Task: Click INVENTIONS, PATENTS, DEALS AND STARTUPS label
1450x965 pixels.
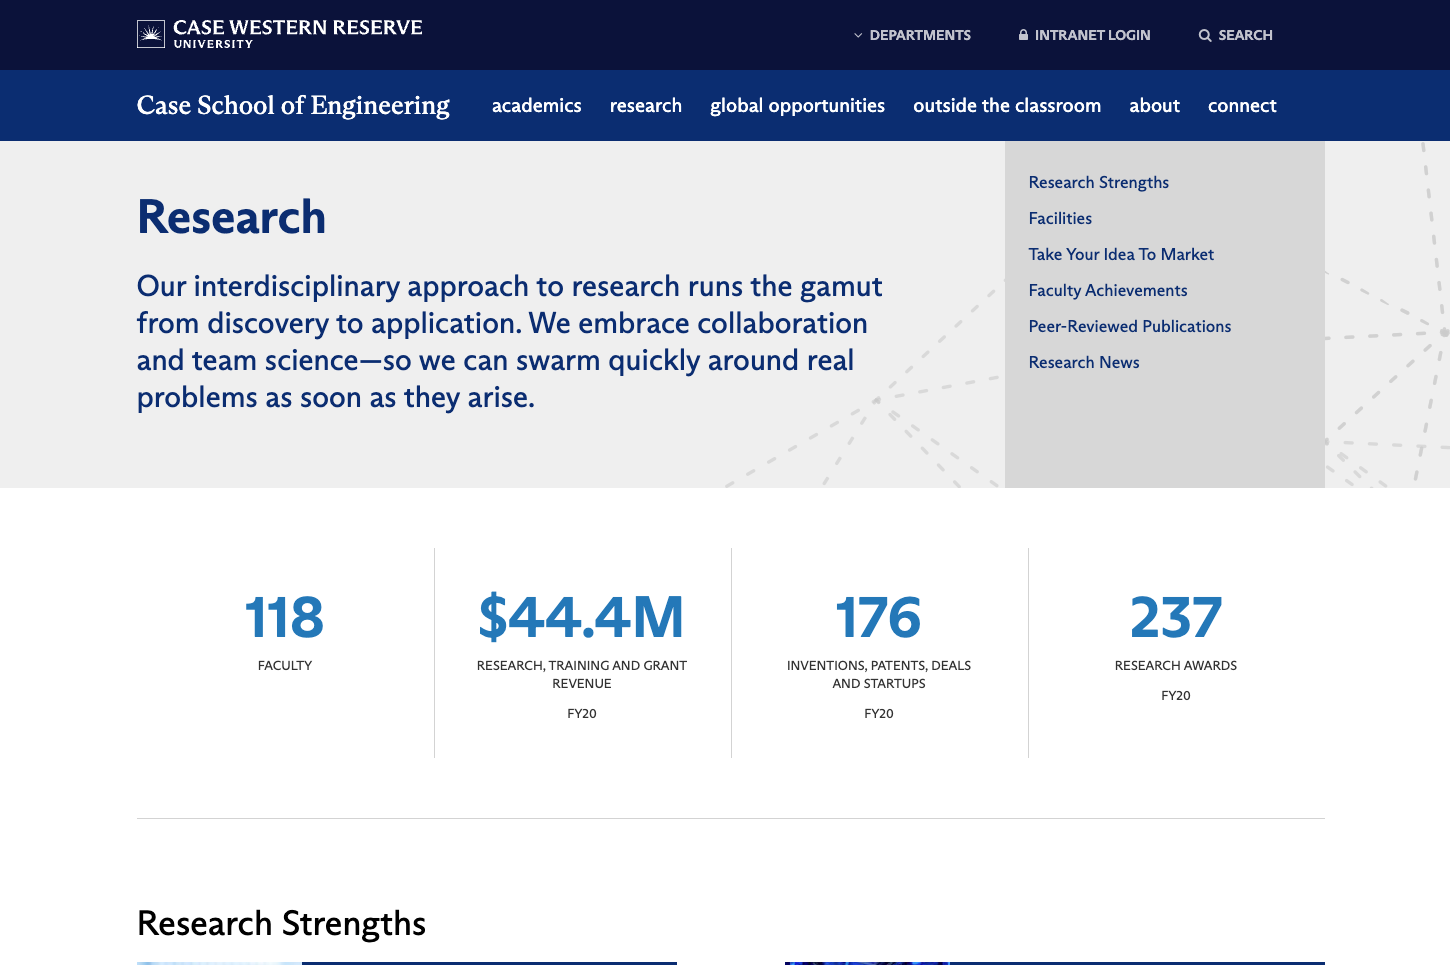Action: (x=879, y=674)
